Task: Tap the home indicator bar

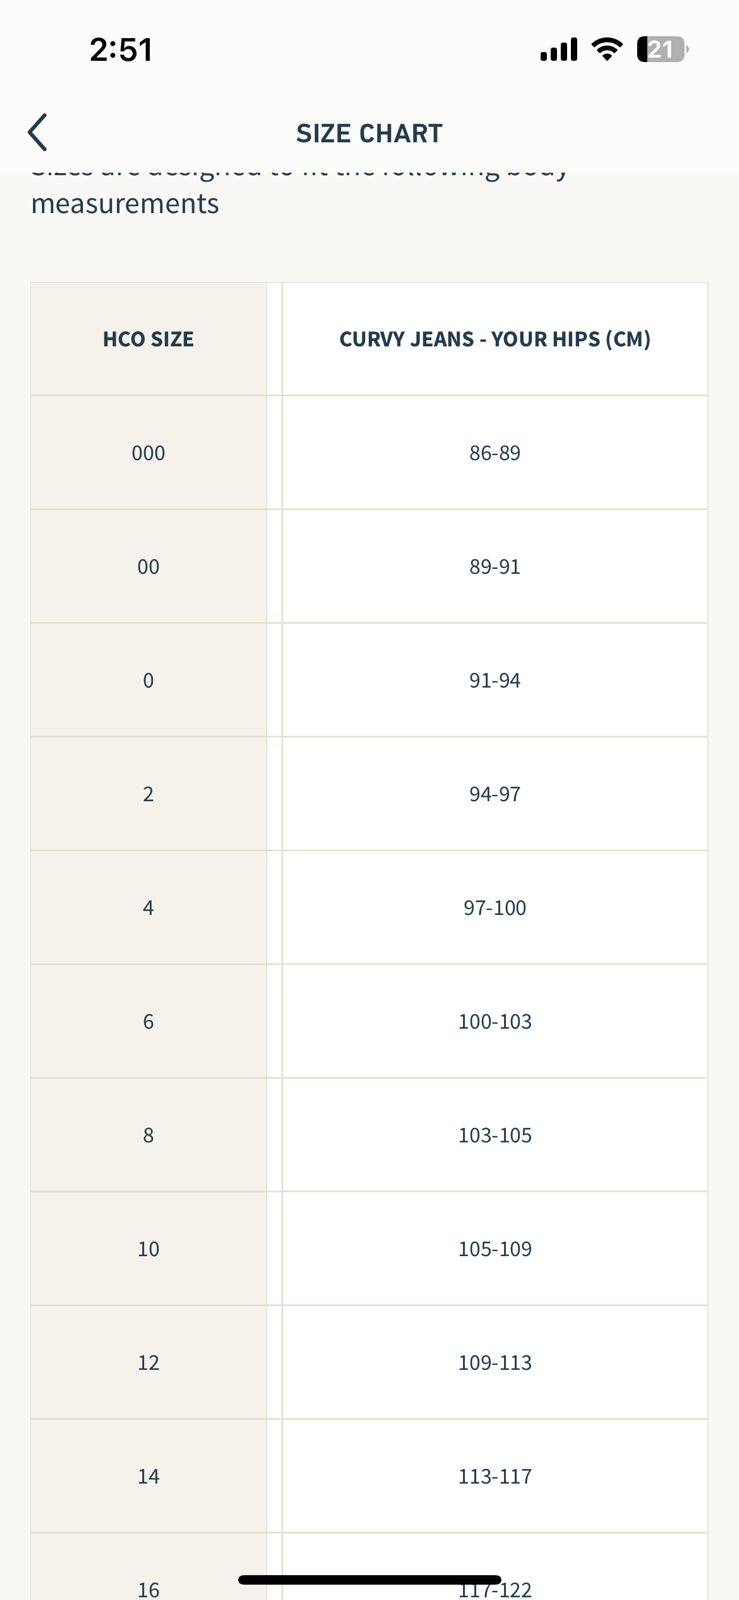Action: tap(369, 1580)
